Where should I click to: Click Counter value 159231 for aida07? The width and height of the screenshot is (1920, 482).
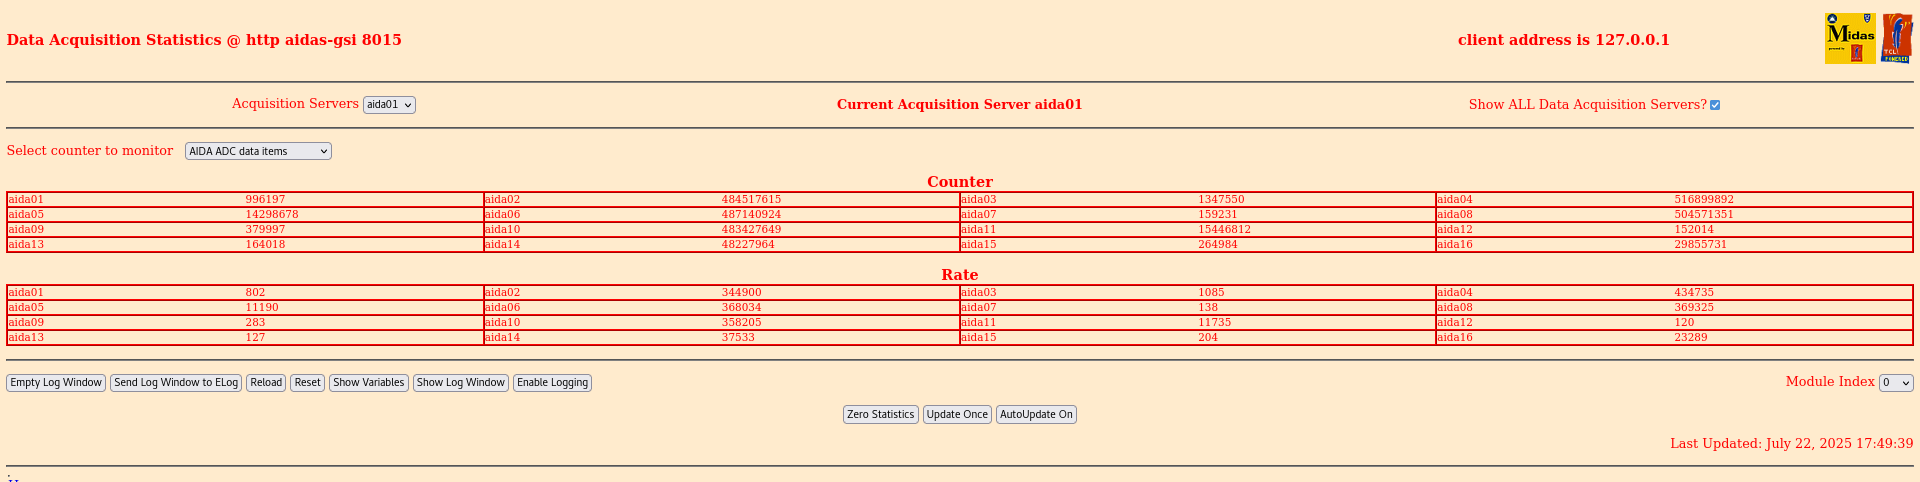tap(1218, 215)
